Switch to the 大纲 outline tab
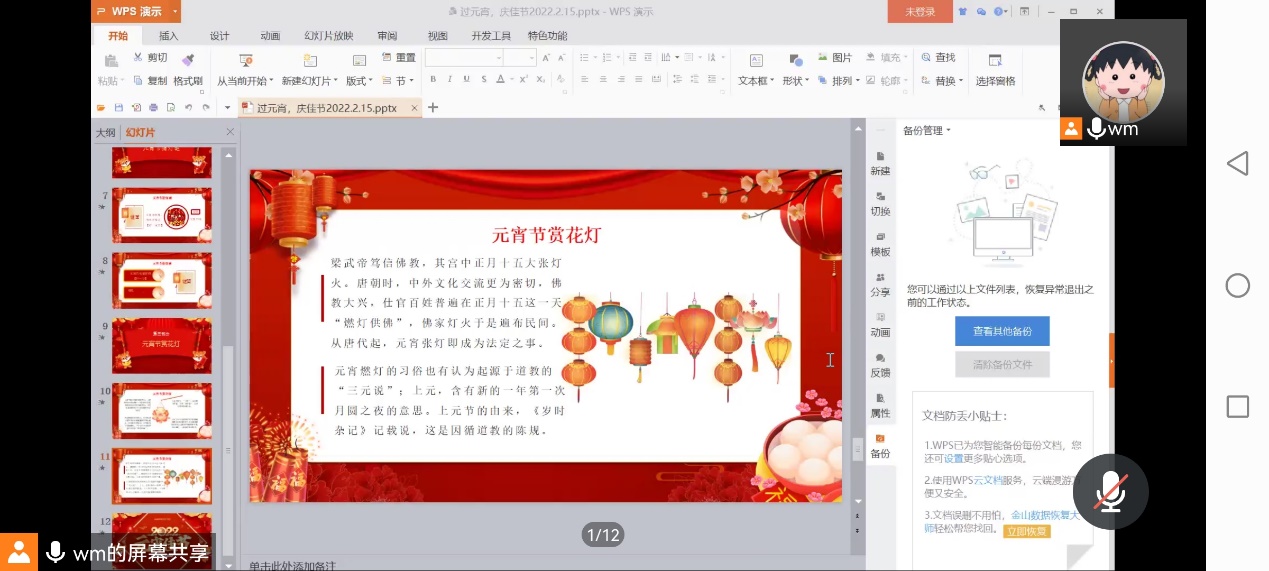 (x=105, y=133)
